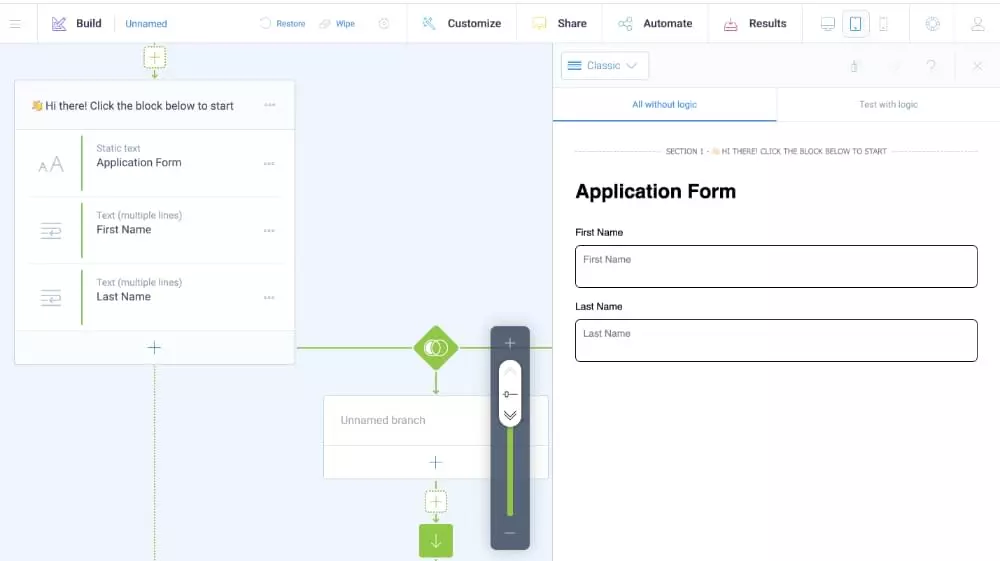The image size is (1000, 561).
Task: Click the static text AA icon
Action: point(50,164)
